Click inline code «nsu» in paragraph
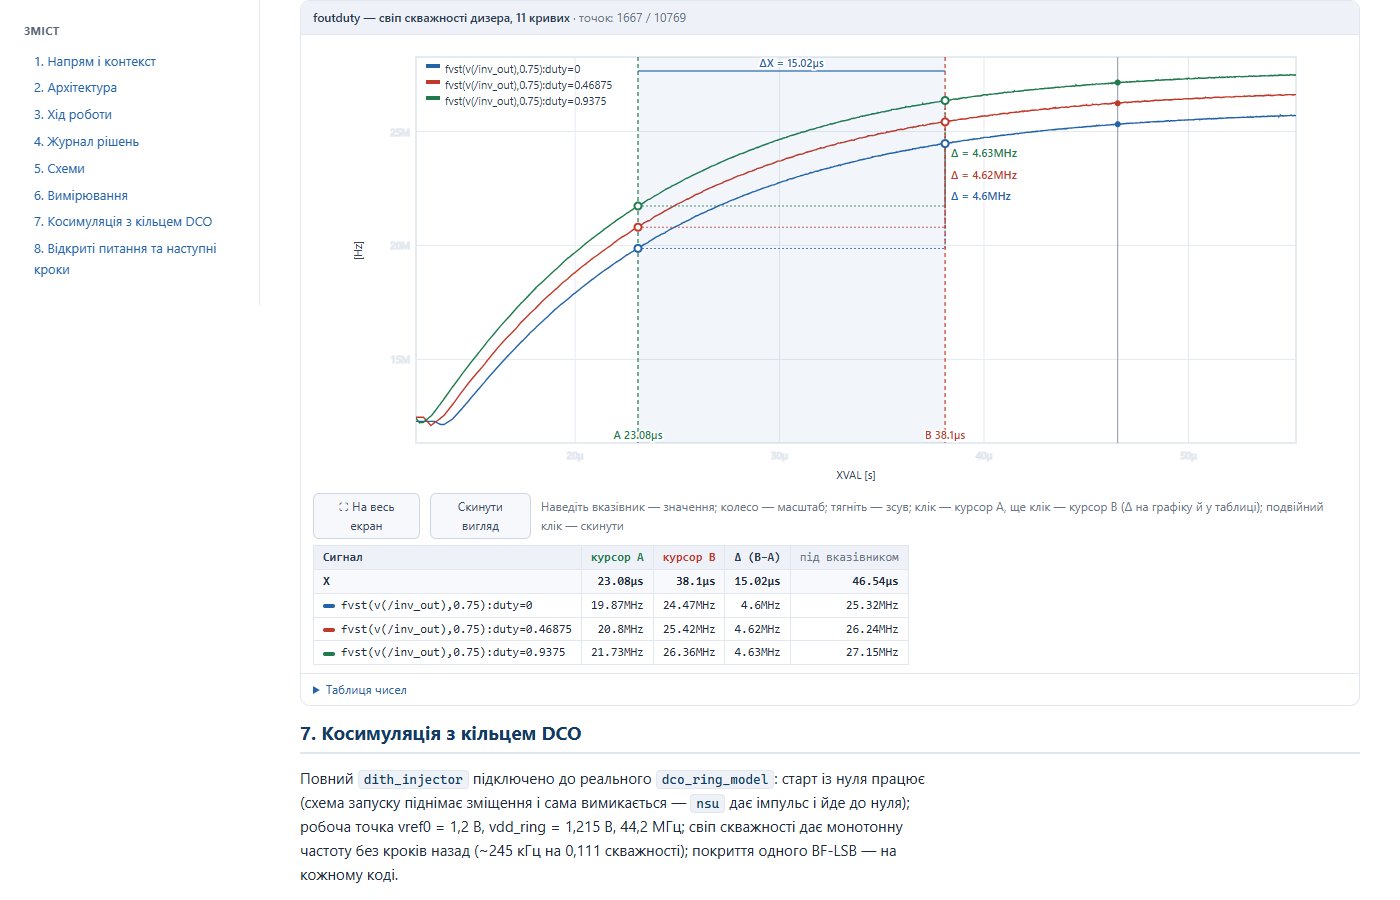This screenshot has width=1400, height=900. point(708,803)
